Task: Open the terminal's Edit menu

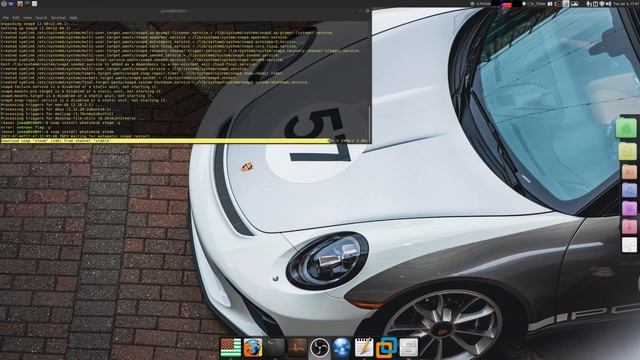Action: point(16,18)
